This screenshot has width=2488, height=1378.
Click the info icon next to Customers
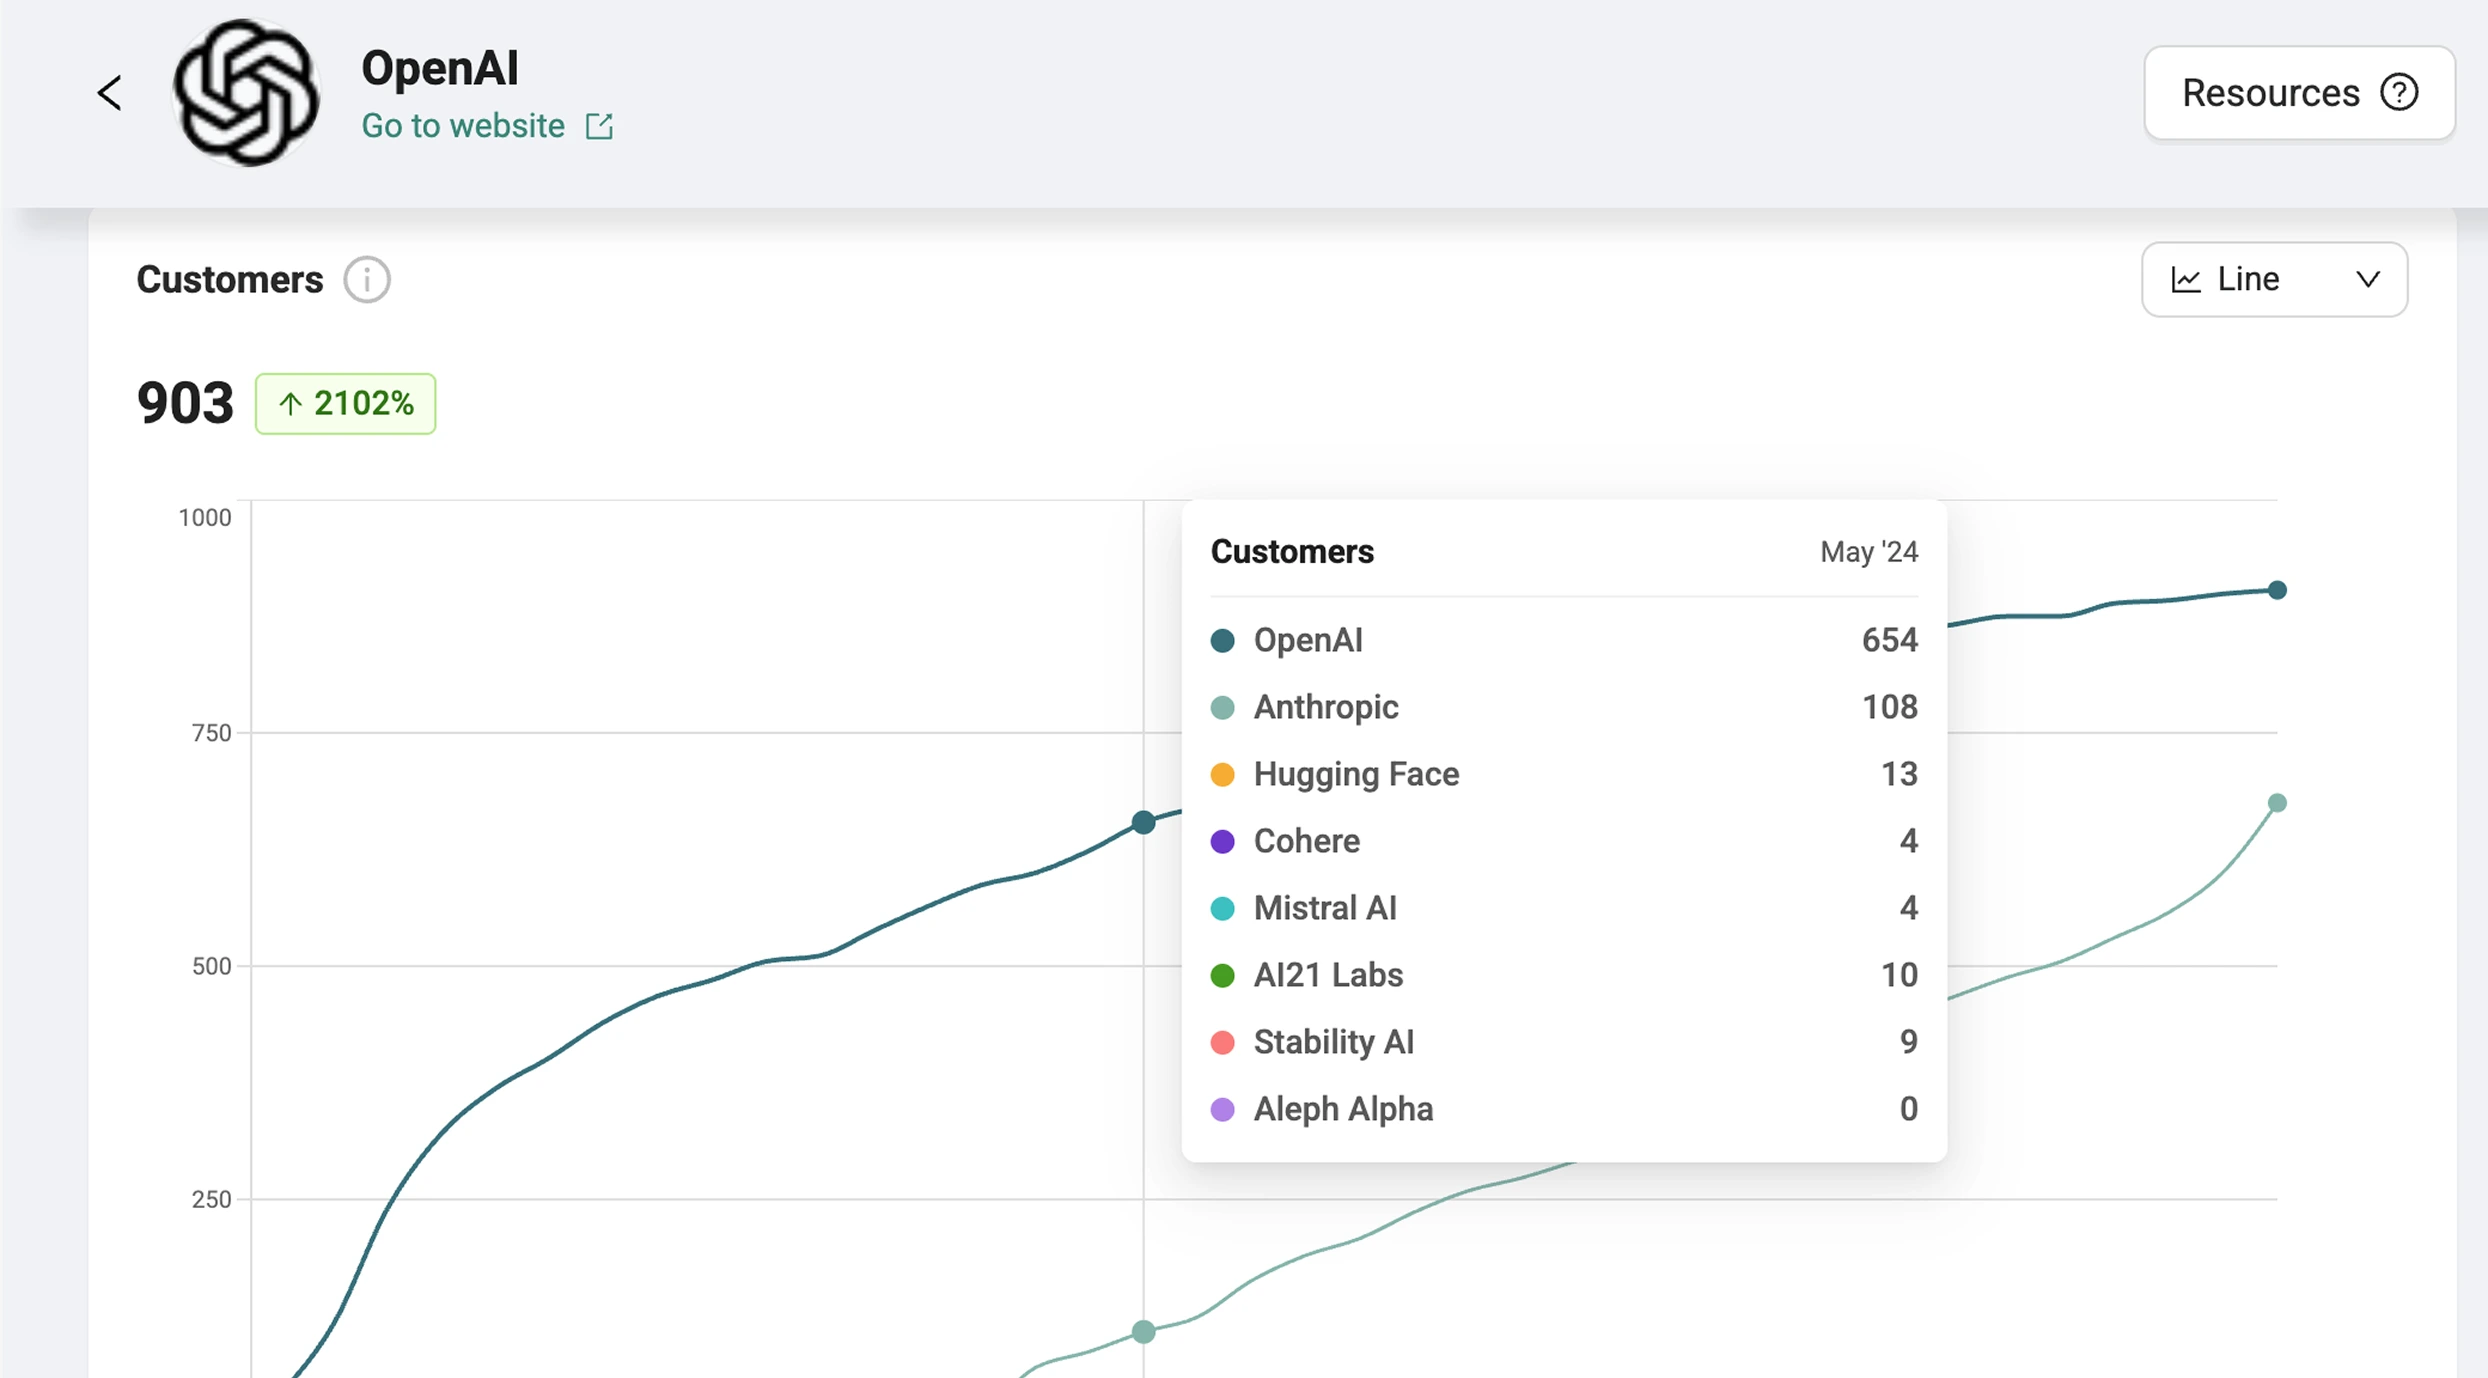click(x=367, y=280)
